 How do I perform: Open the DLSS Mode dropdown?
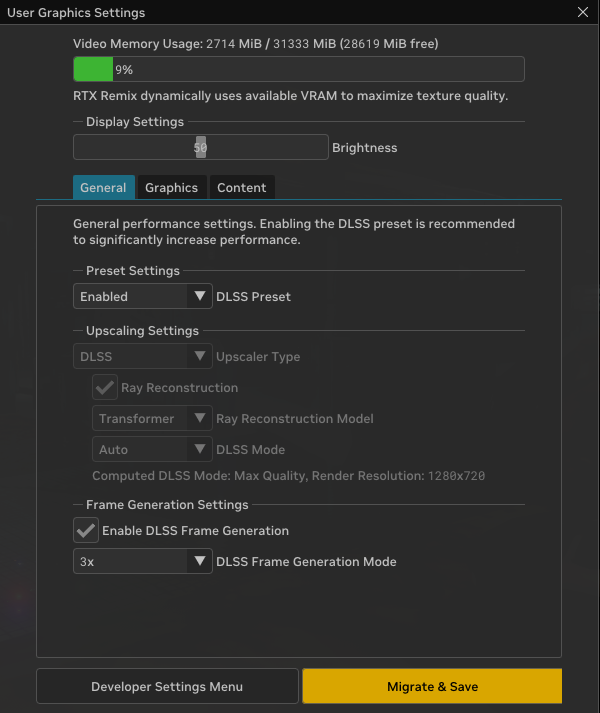tap(152, 449)
